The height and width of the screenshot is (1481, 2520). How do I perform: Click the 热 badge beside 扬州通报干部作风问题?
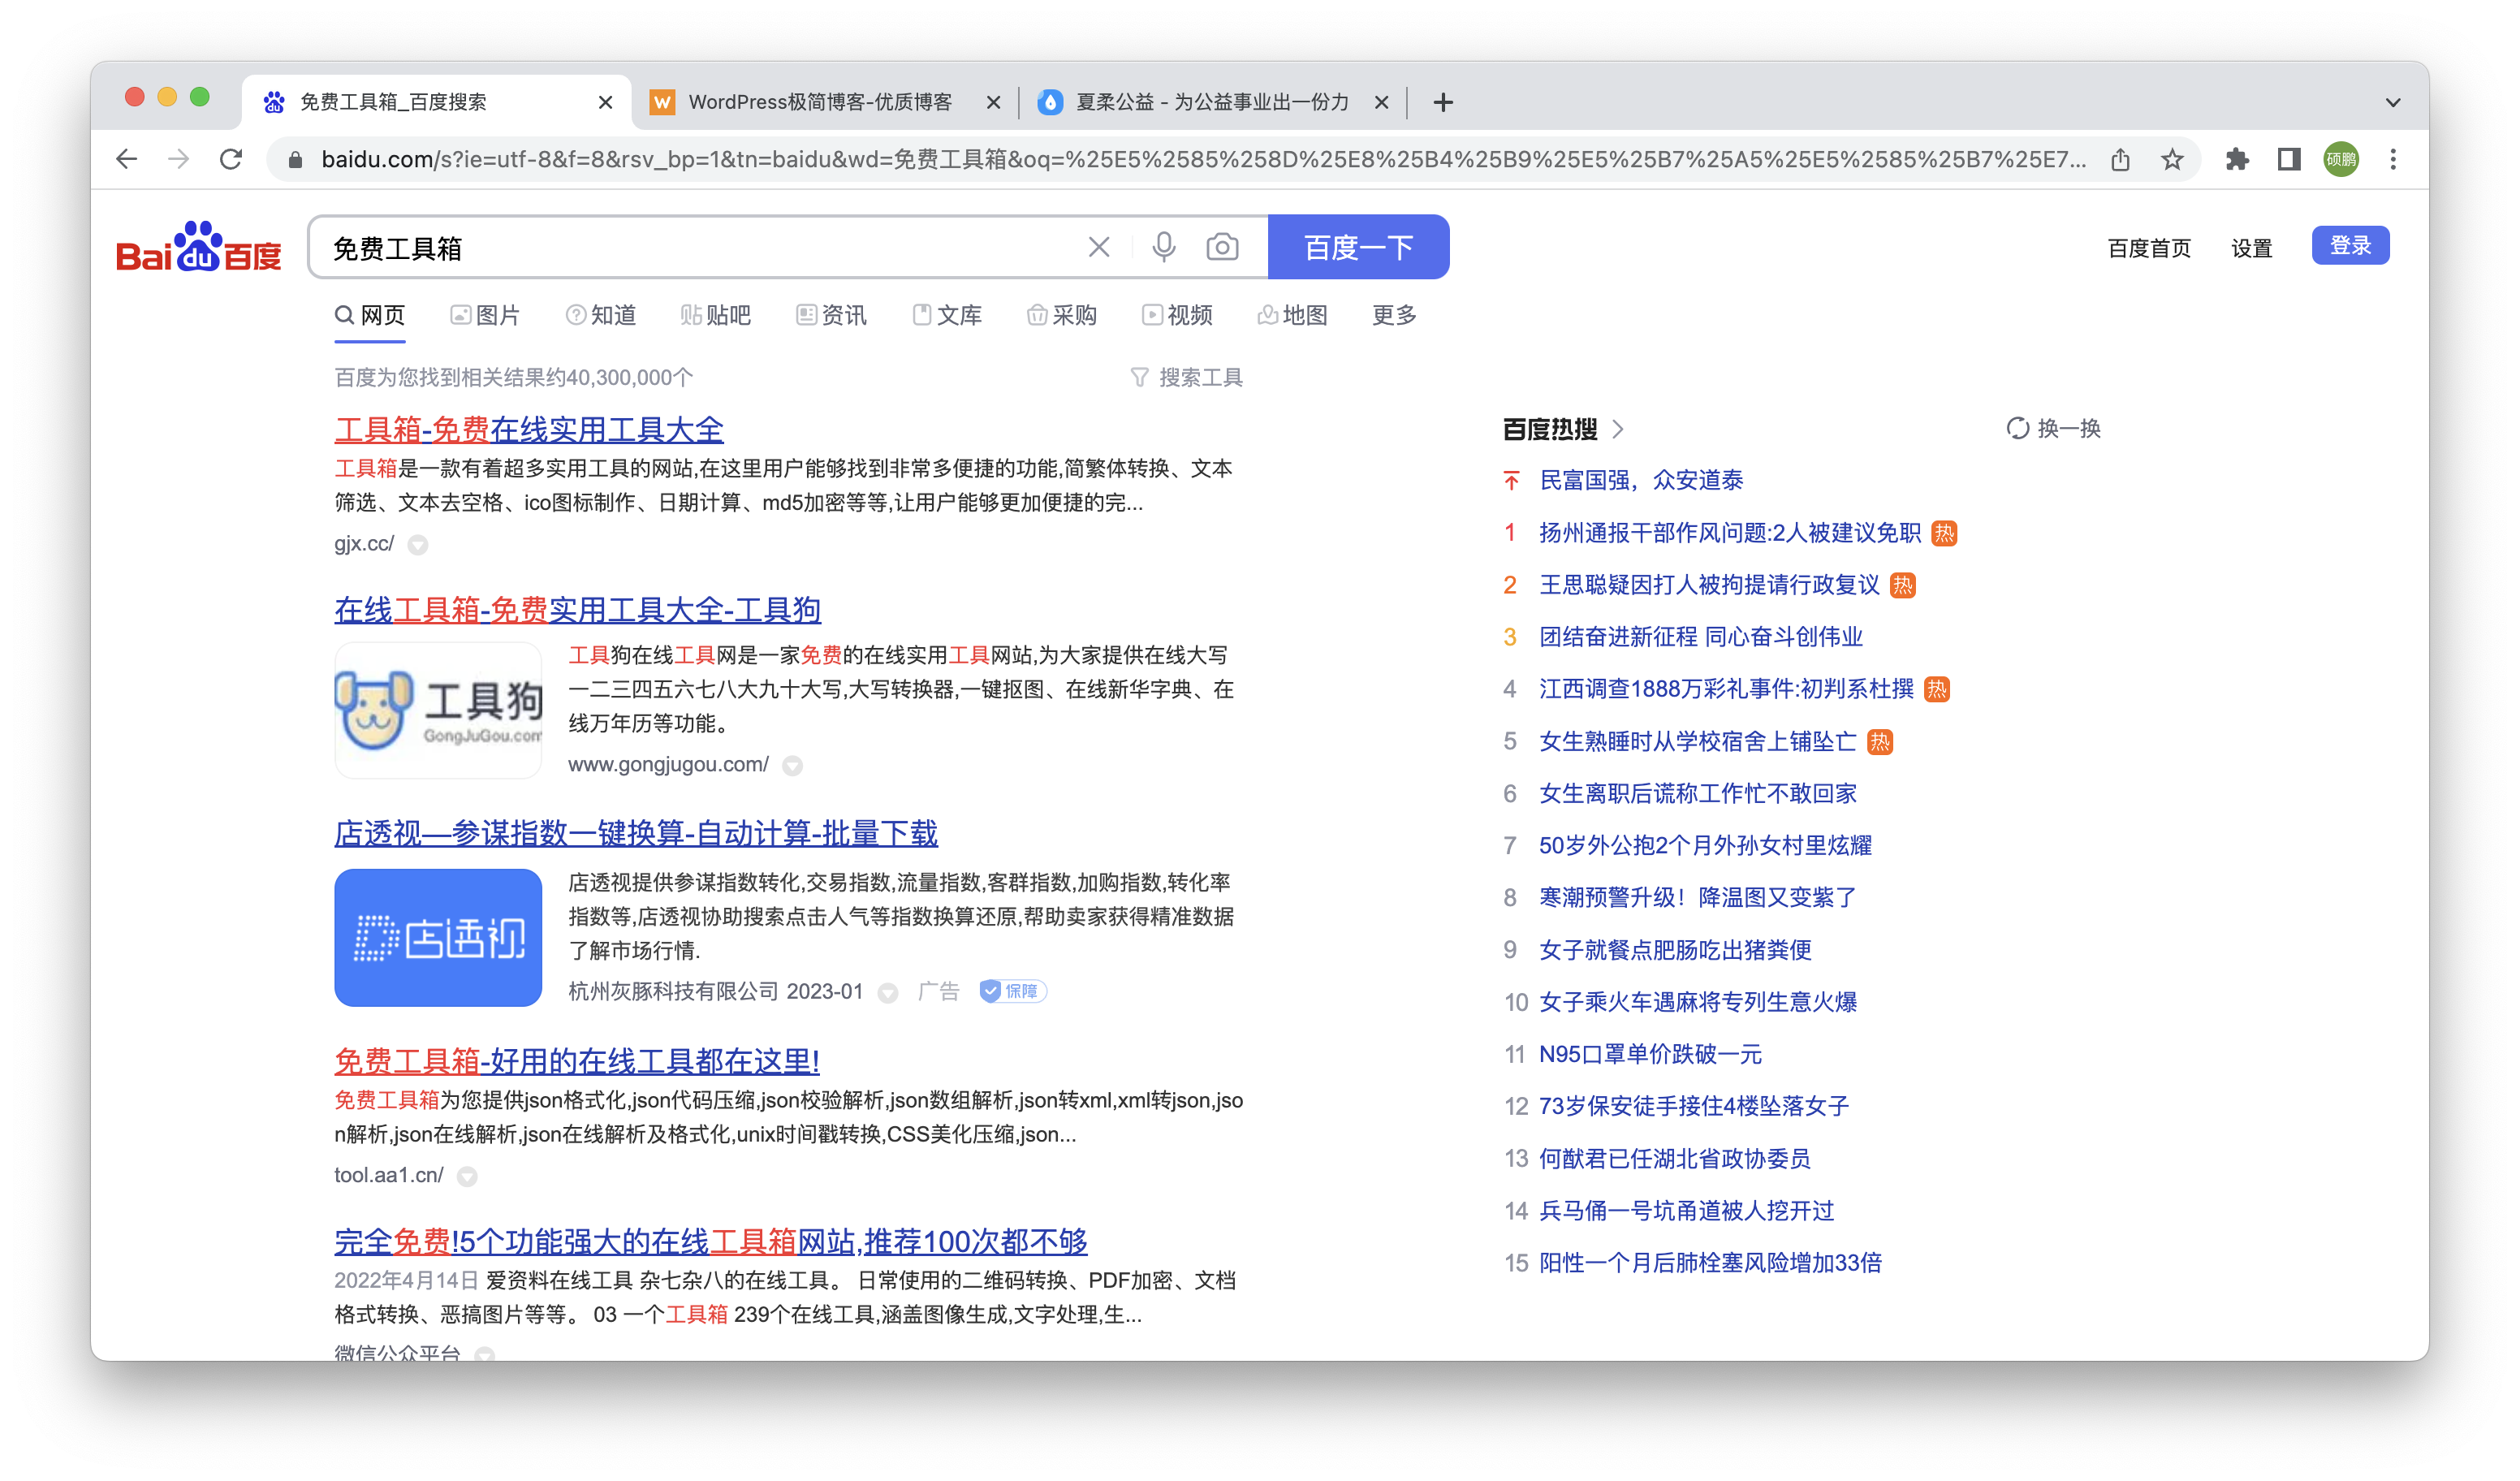(x=1944, y=533)
